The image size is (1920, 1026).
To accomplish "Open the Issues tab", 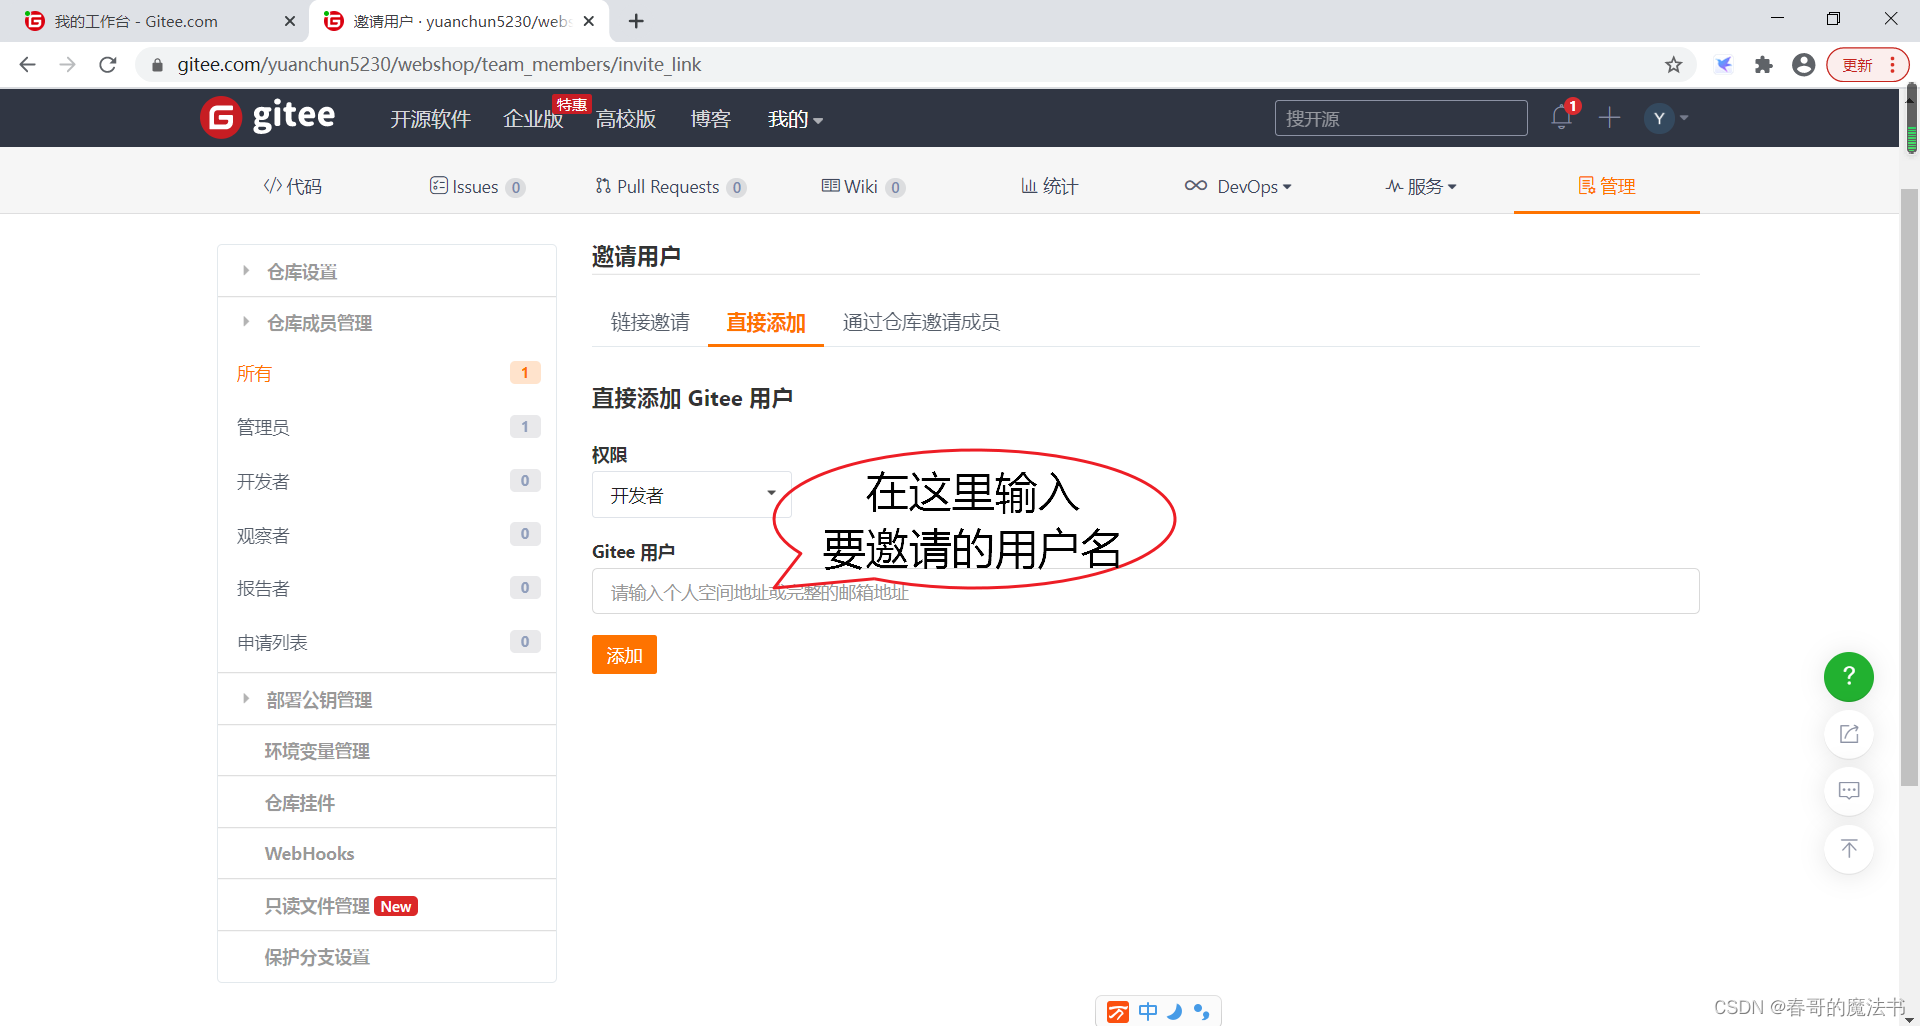I will click(477, 186).
